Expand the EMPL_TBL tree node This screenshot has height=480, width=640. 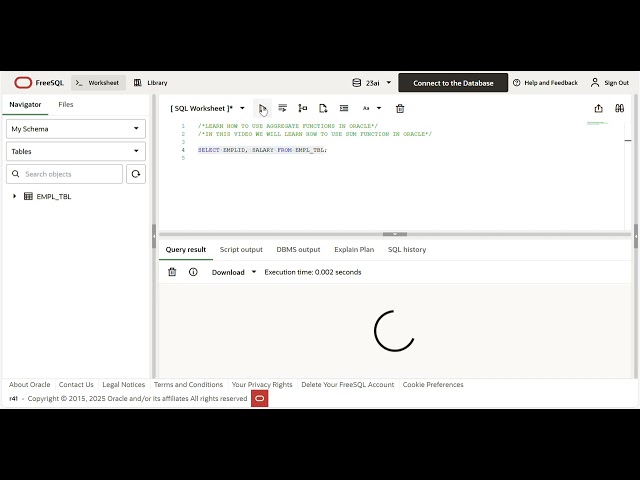coord(15,196)
